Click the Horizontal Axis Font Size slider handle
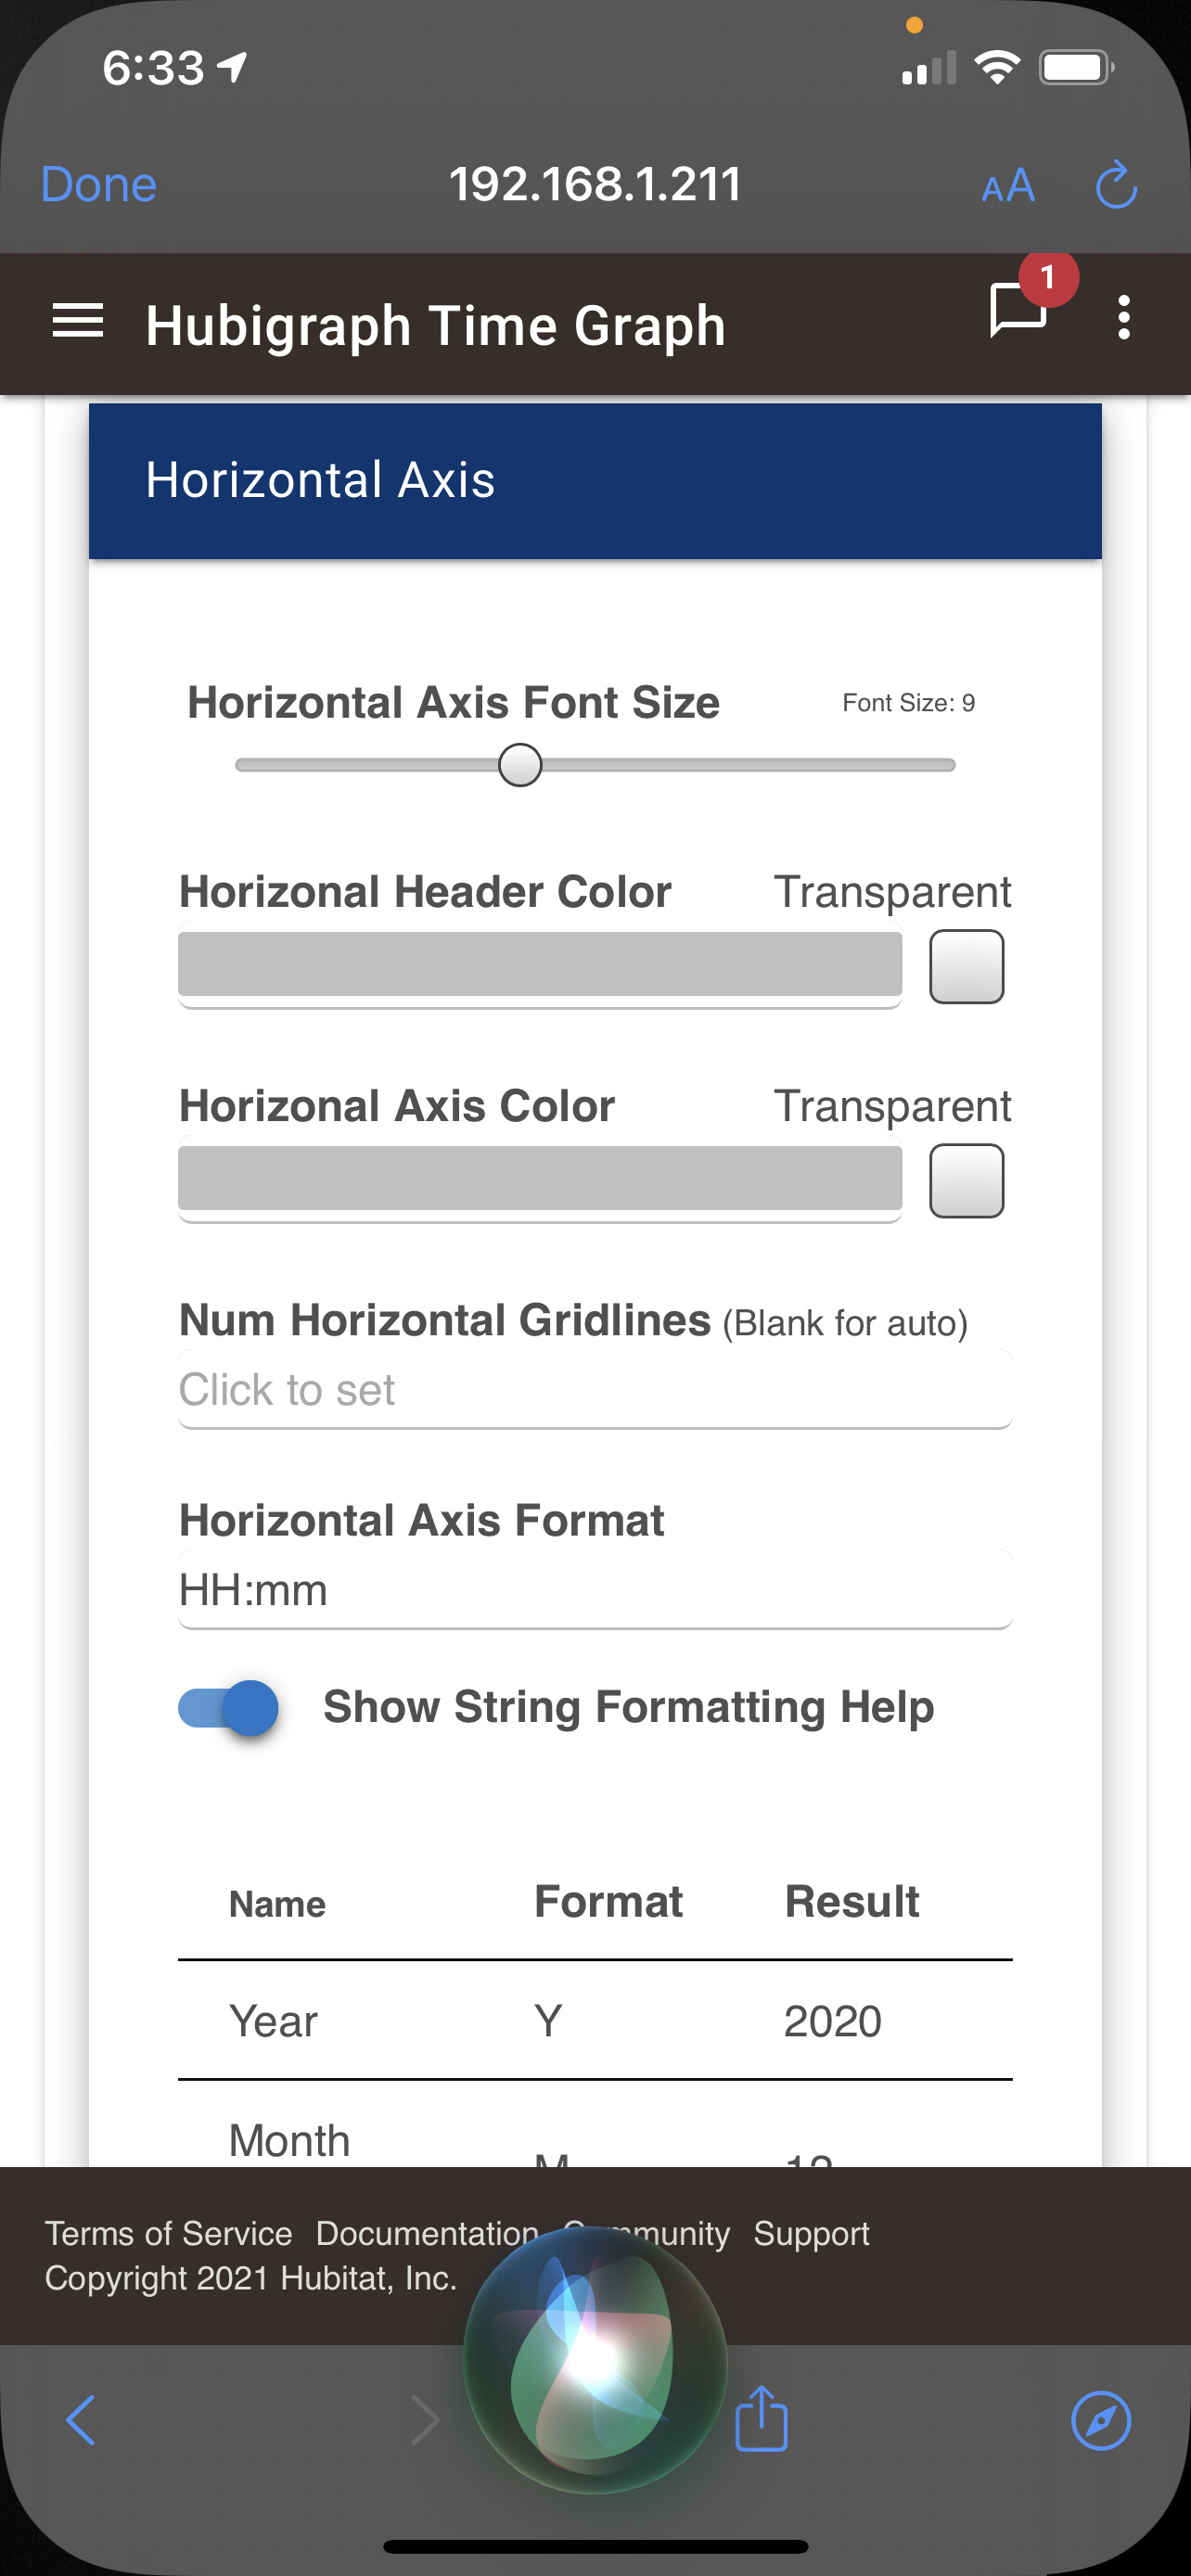 click(520, 765)
